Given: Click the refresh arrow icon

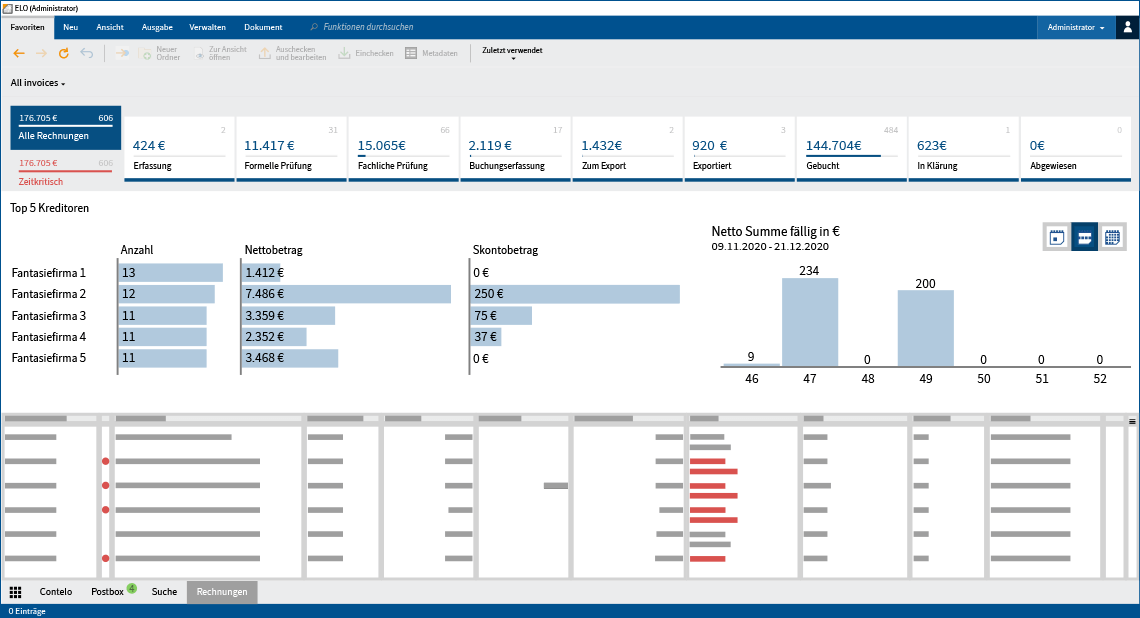Looking at the screenshot, I should tap(64, 53).
